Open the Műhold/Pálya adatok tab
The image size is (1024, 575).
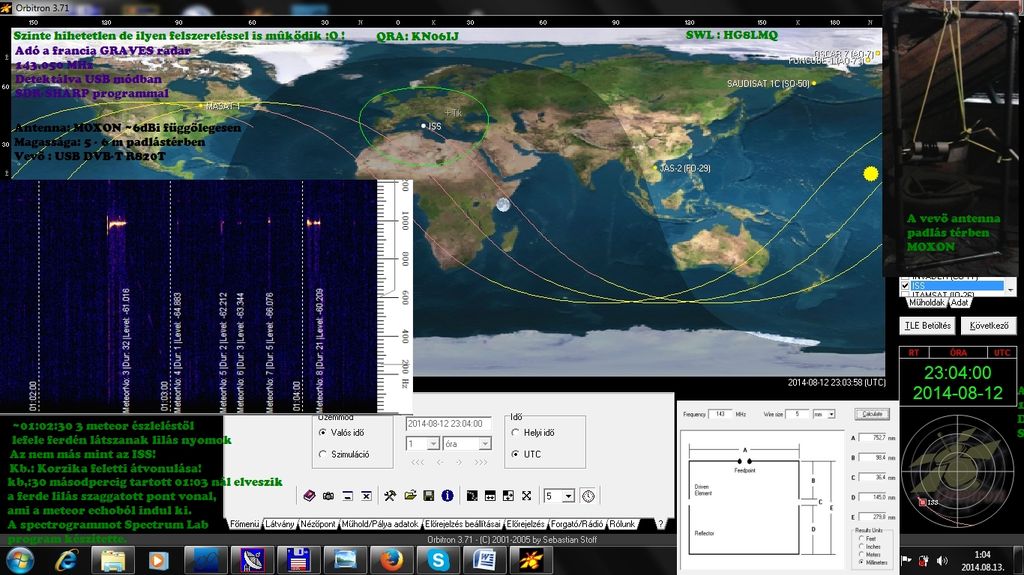pyautogui.click(x=379, y=524)
